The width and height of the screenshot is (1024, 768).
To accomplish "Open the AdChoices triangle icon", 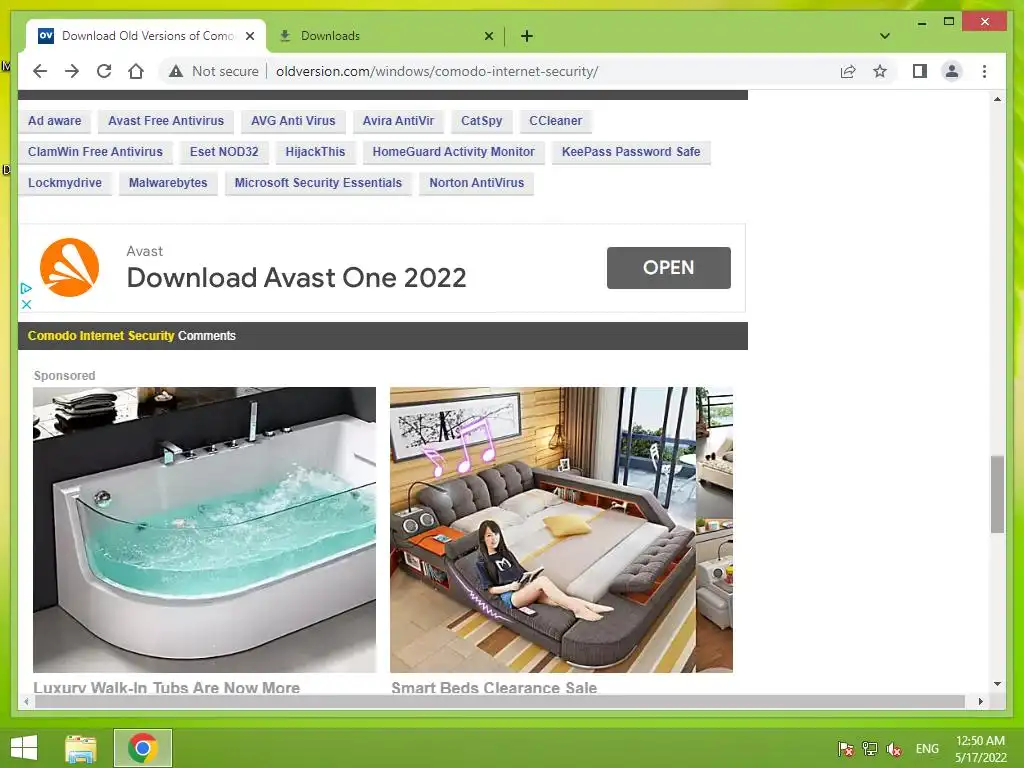I will click(x=26, y=288).
